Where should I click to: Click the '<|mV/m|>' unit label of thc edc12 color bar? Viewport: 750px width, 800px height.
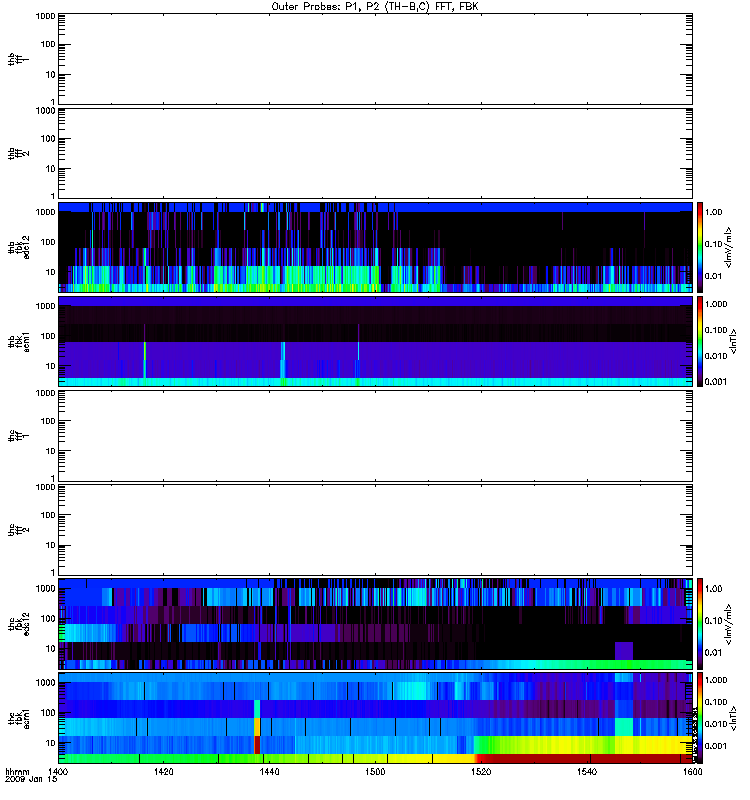click(x=729, y=624)
